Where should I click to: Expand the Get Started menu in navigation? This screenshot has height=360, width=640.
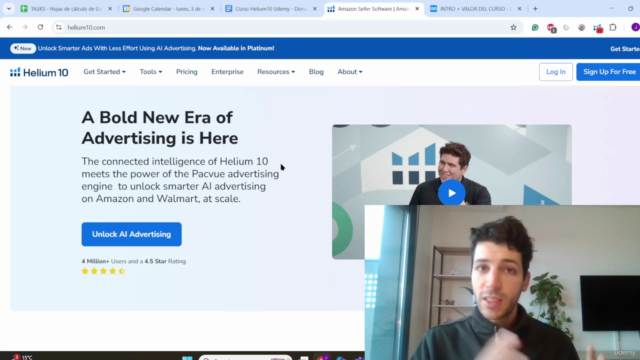point(104,72)
